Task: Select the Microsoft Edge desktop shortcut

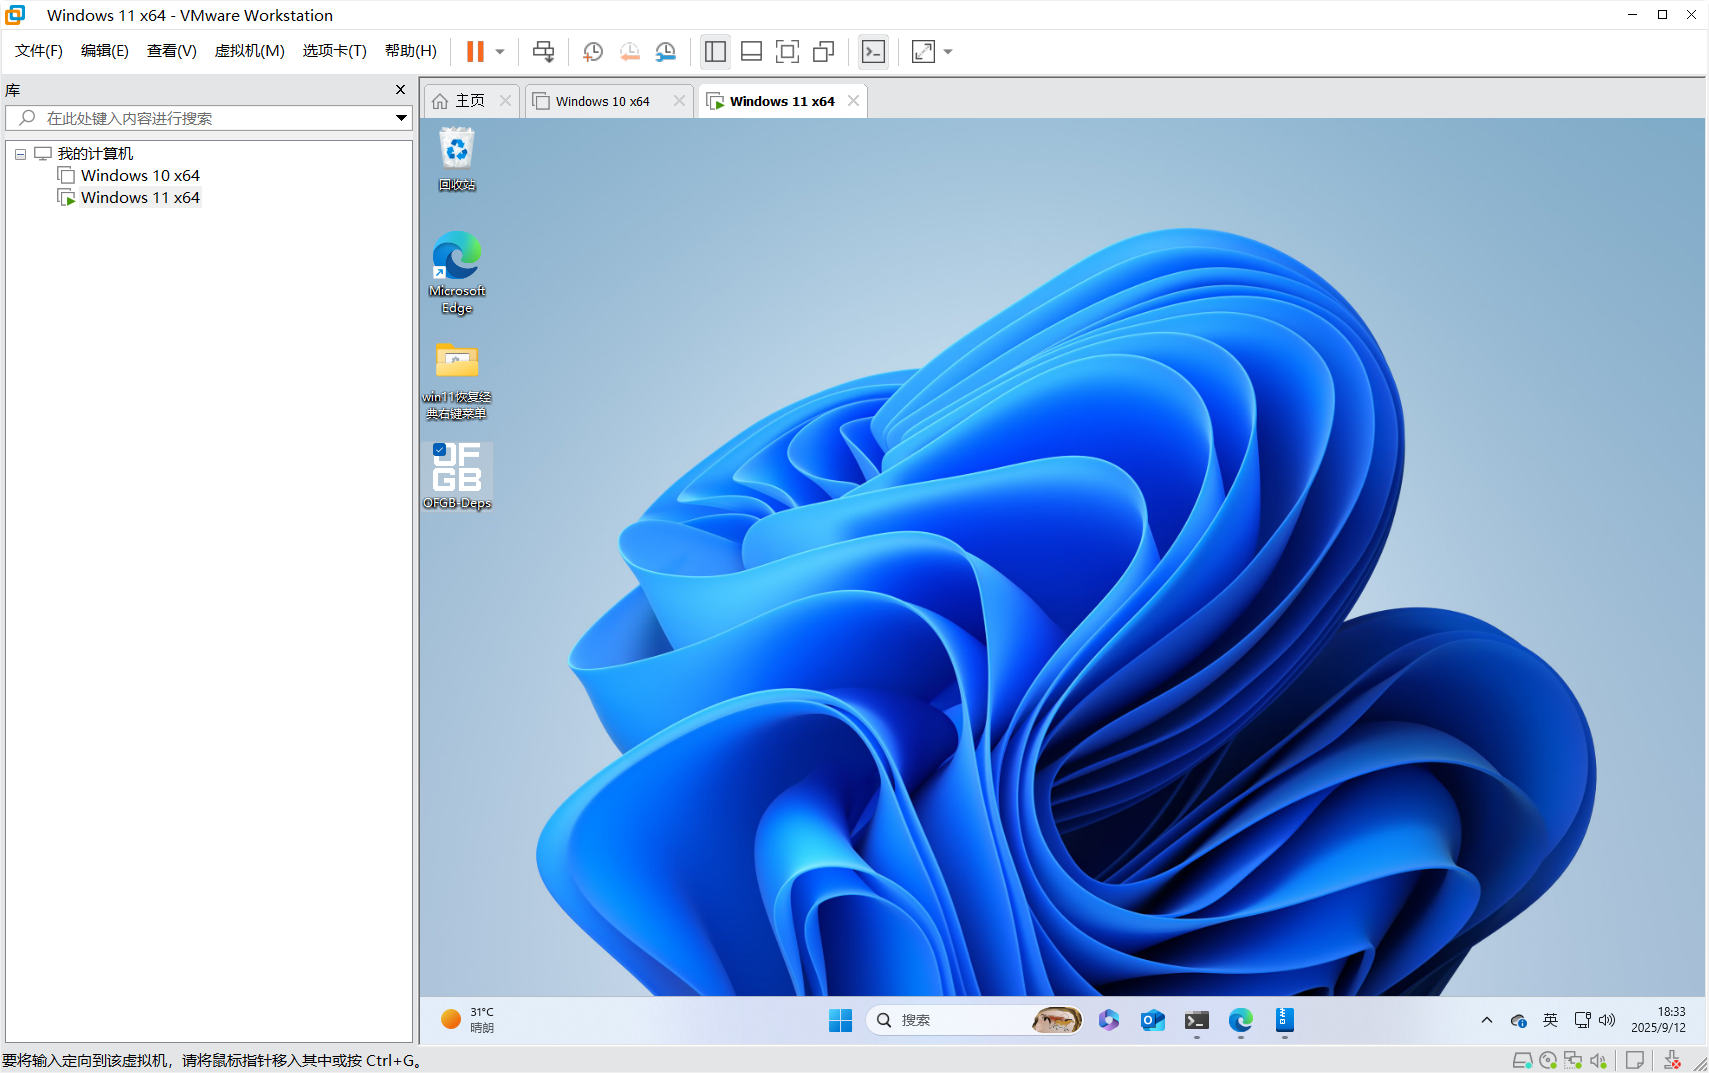Action: (x=457, y=273)
